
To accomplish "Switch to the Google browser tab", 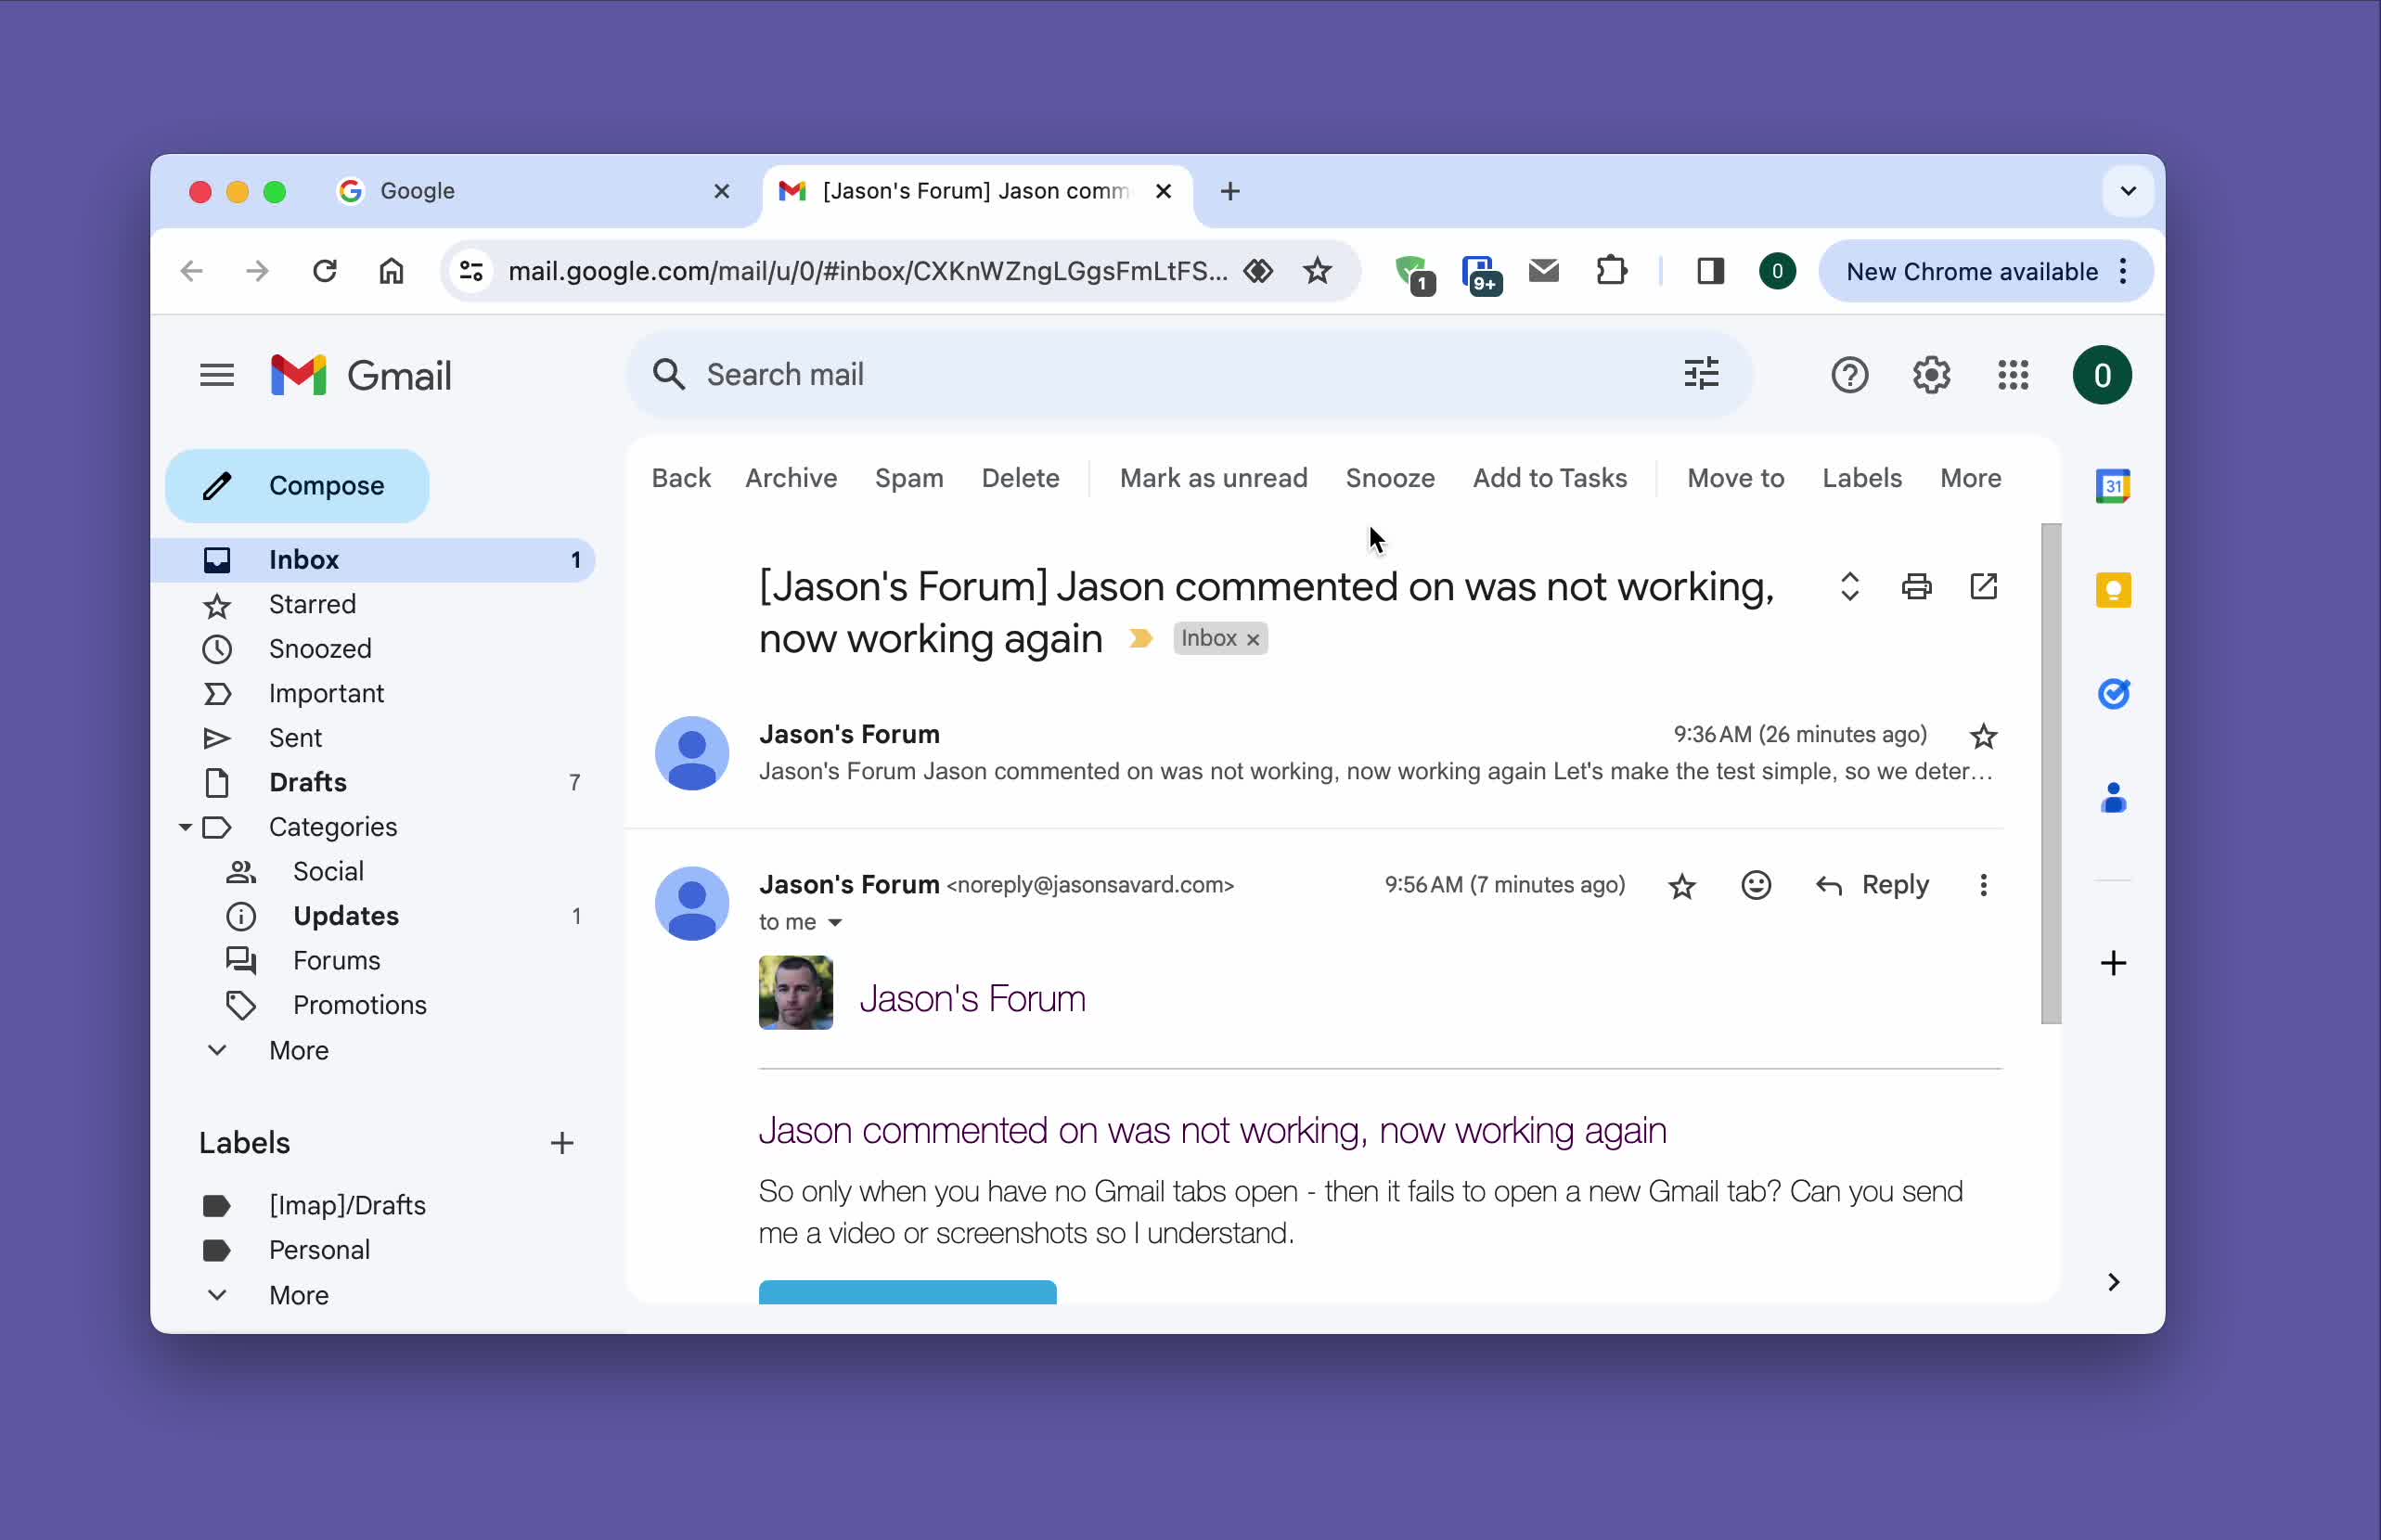I will (537, 190).
